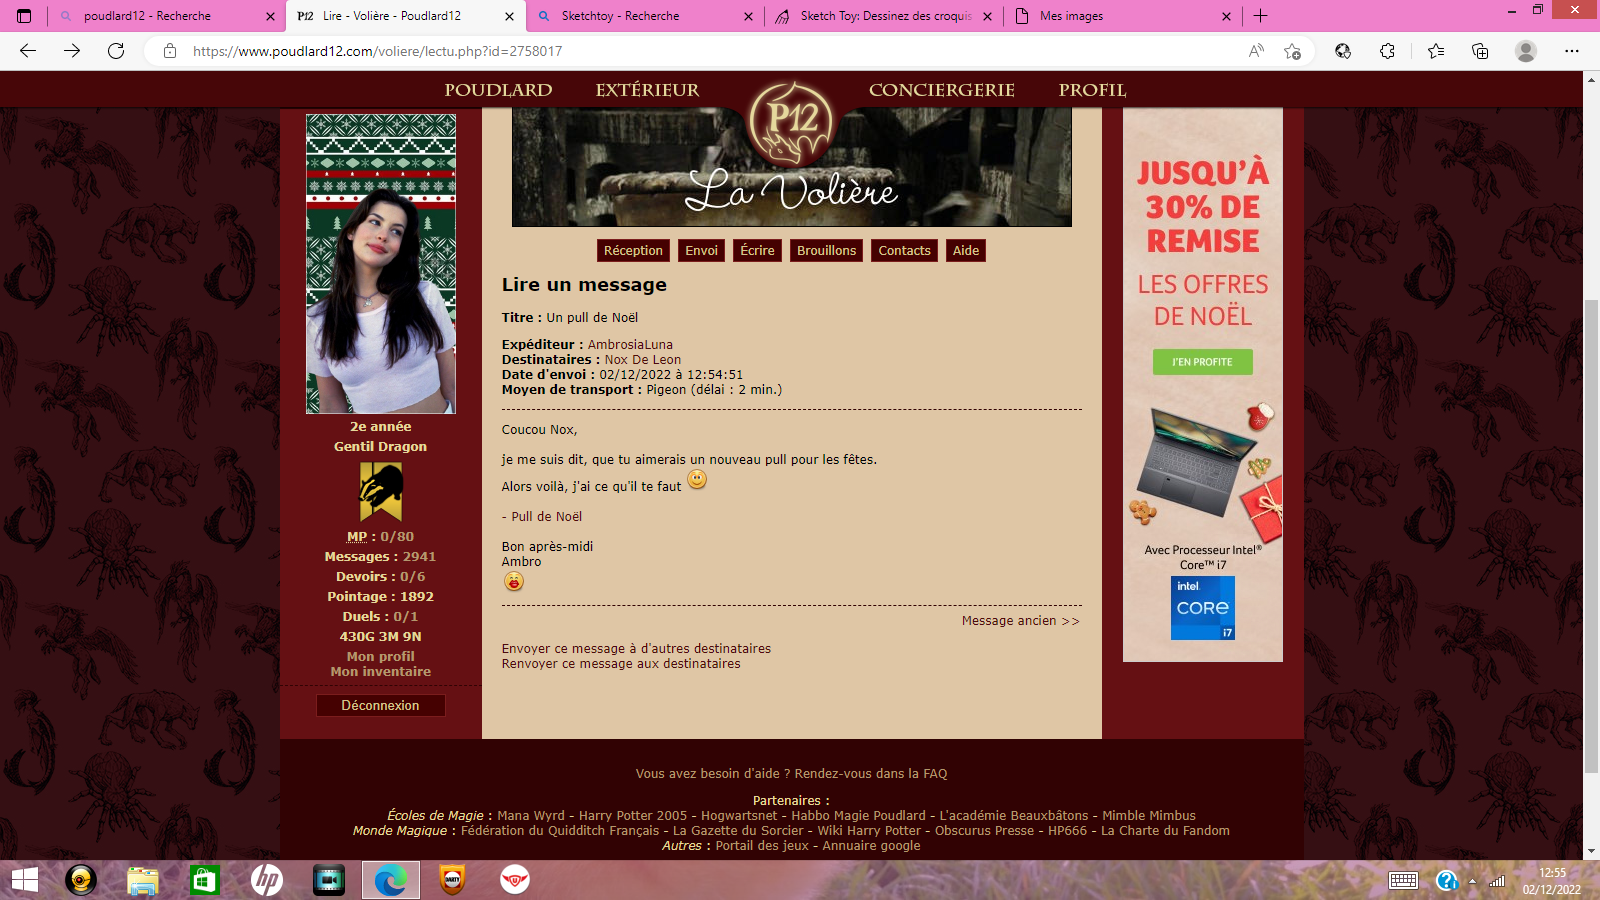Open Brouillons drafts folder
This screenshot has width=1600, height=900.
pyautogui.click(x=826, y=250)
